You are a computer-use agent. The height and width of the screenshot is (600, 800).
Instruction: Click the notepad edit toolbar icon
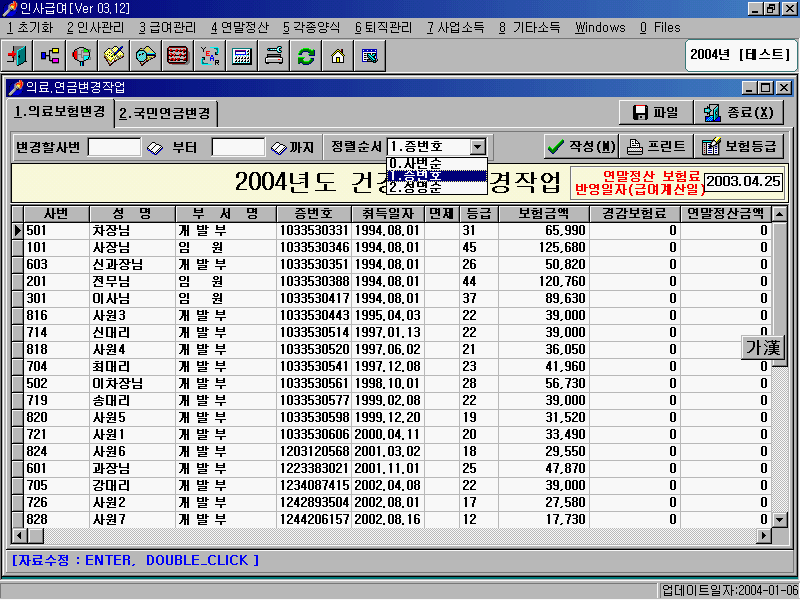click(113, 57)
